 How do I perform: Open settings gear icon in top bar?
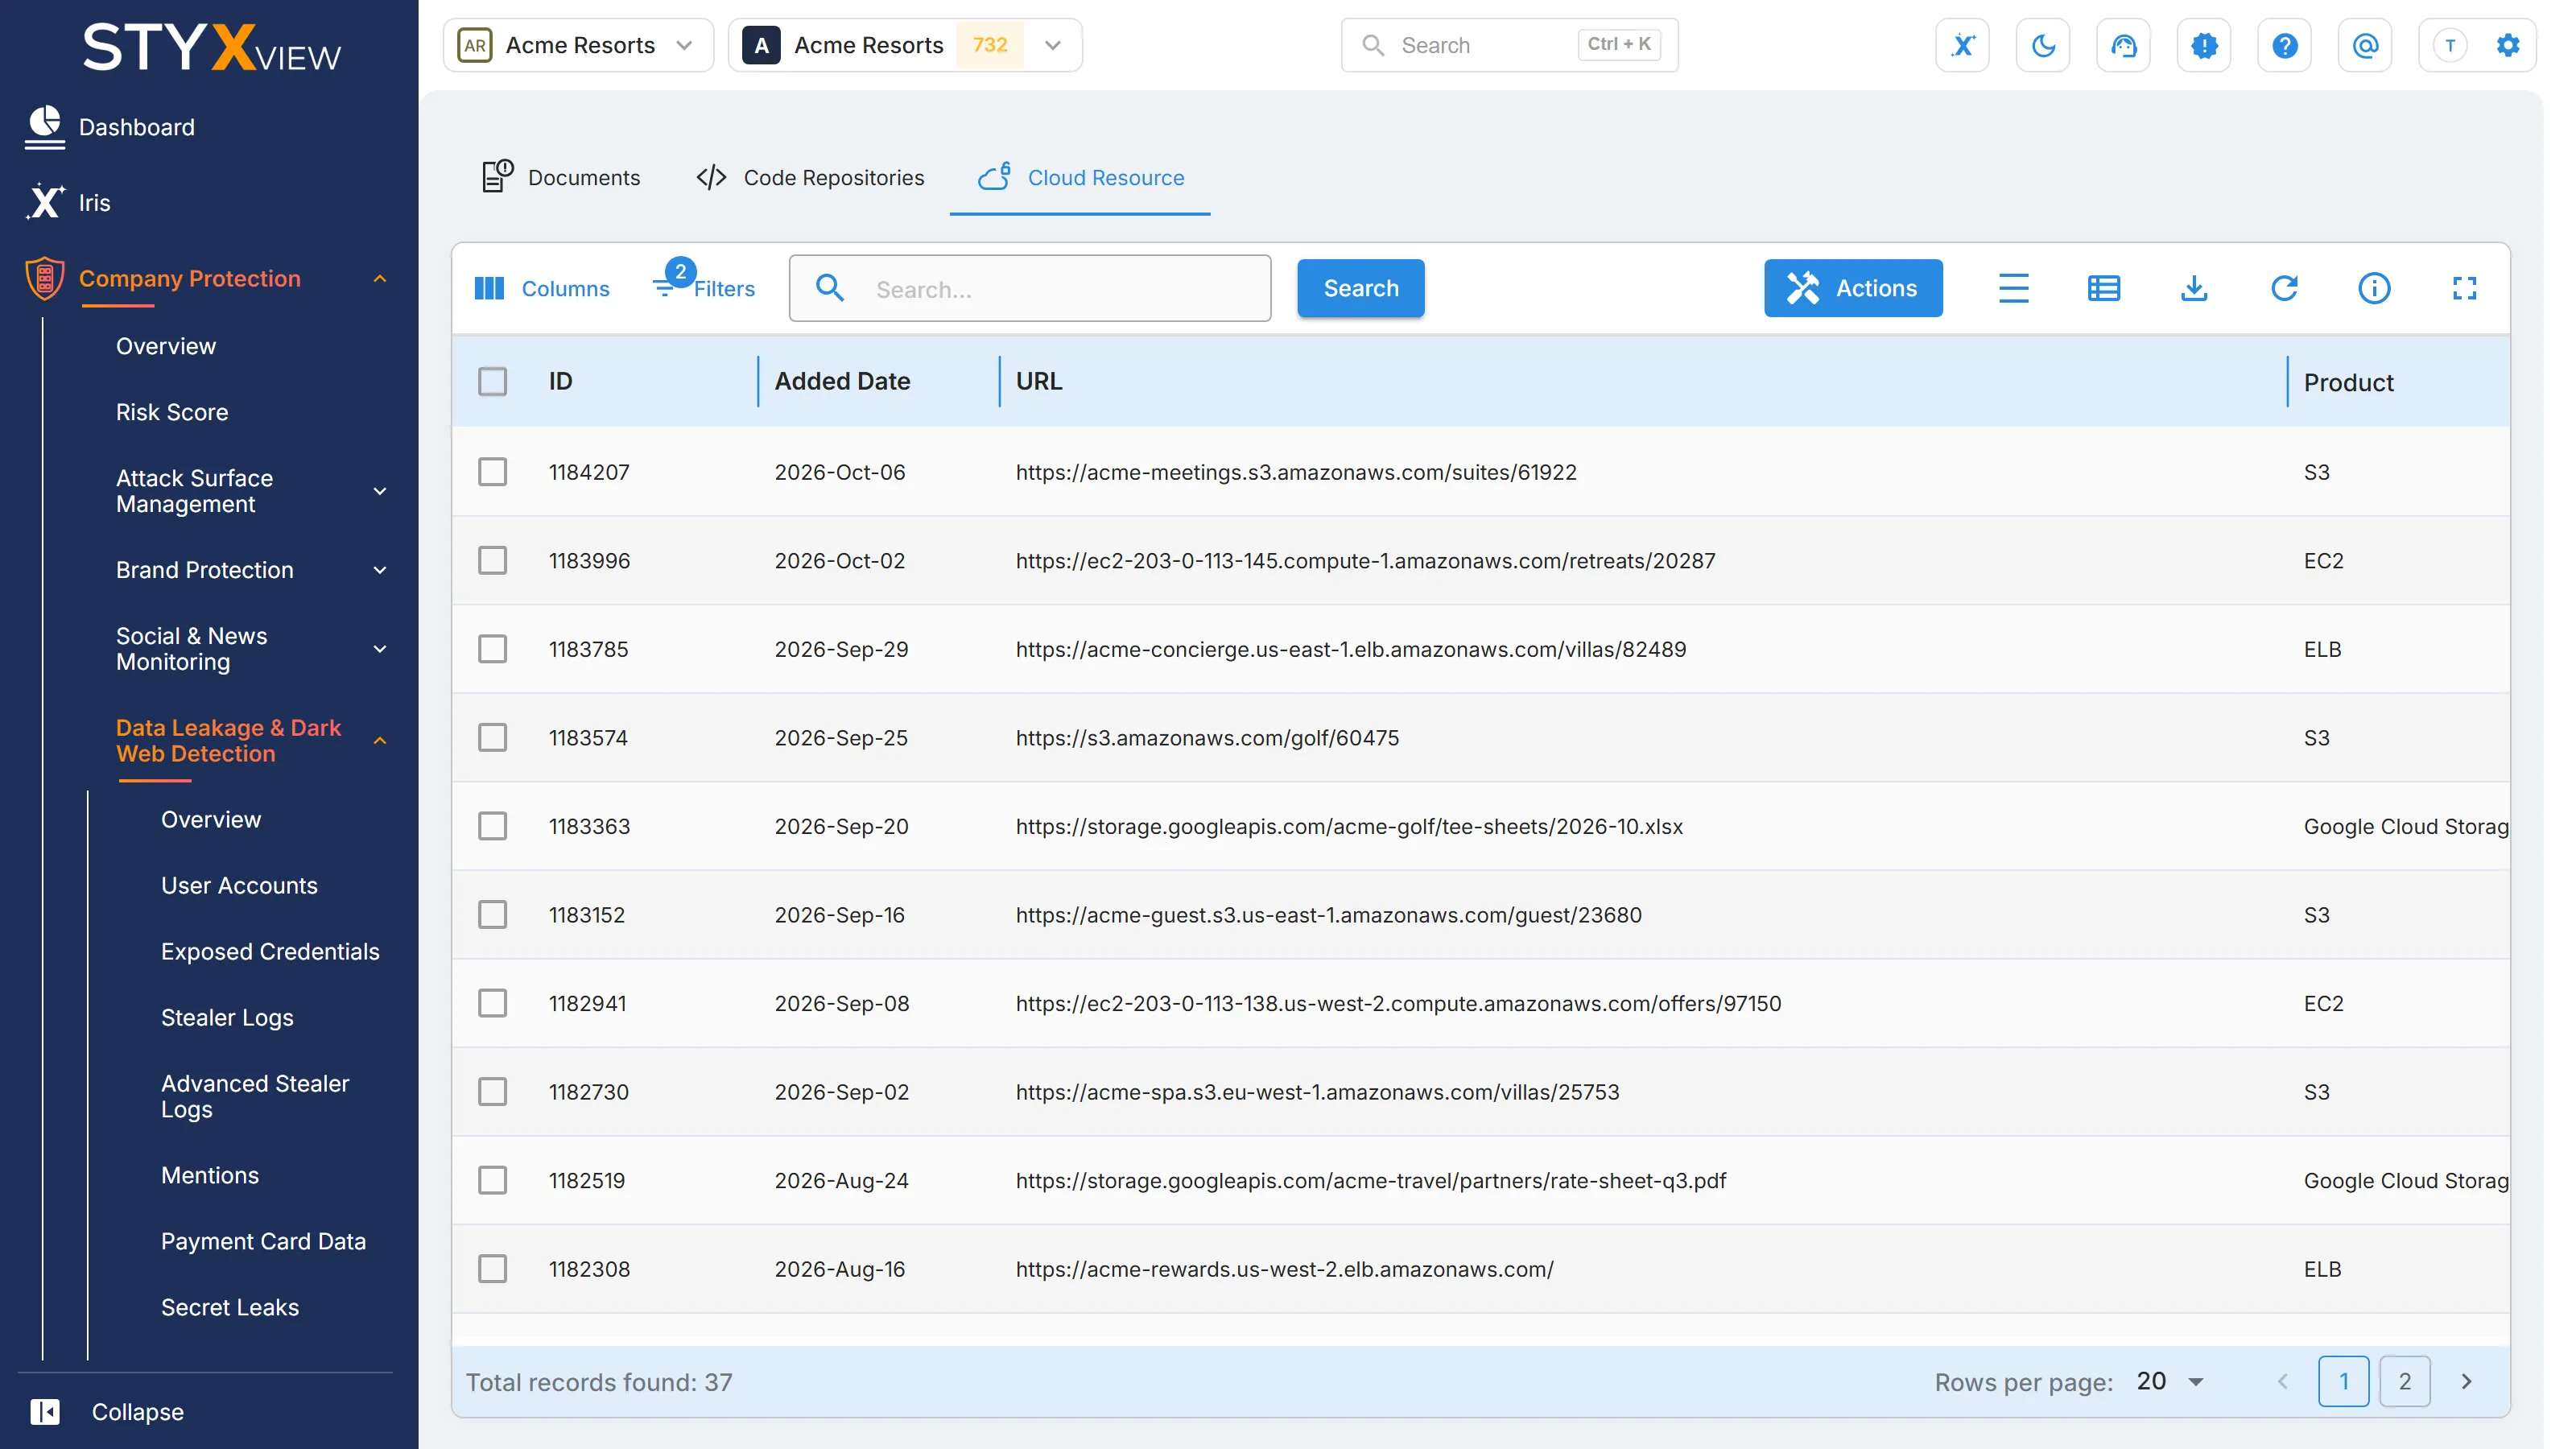pos(2508,45)
